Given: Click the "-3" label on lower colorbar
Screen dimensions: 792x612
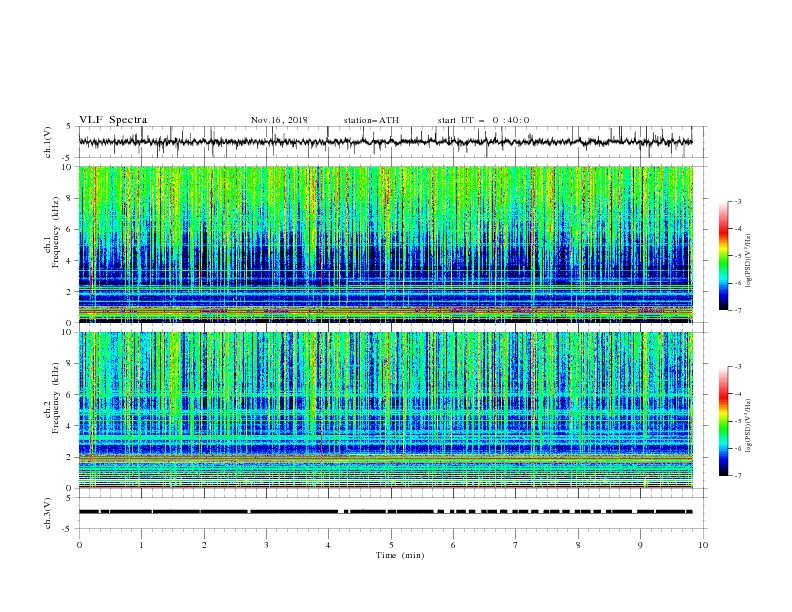Looking at the screenshot, I should (x=737, y=367).
